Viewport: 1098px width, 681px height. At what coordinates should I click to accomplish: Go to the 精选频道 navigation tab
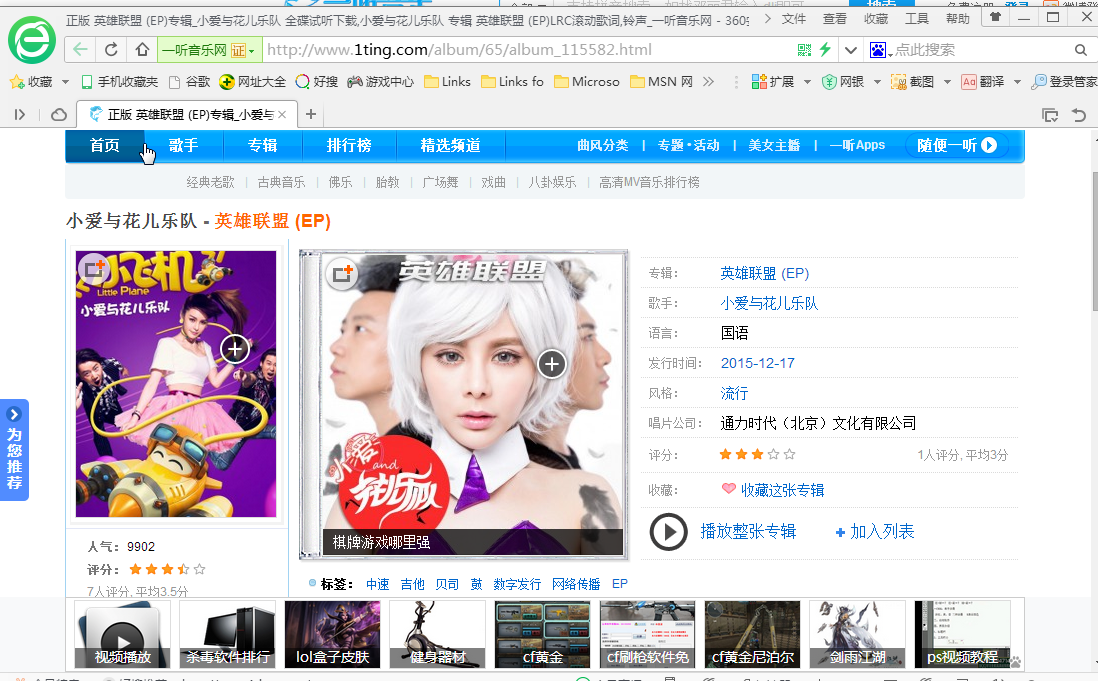[x=450, y=146]
